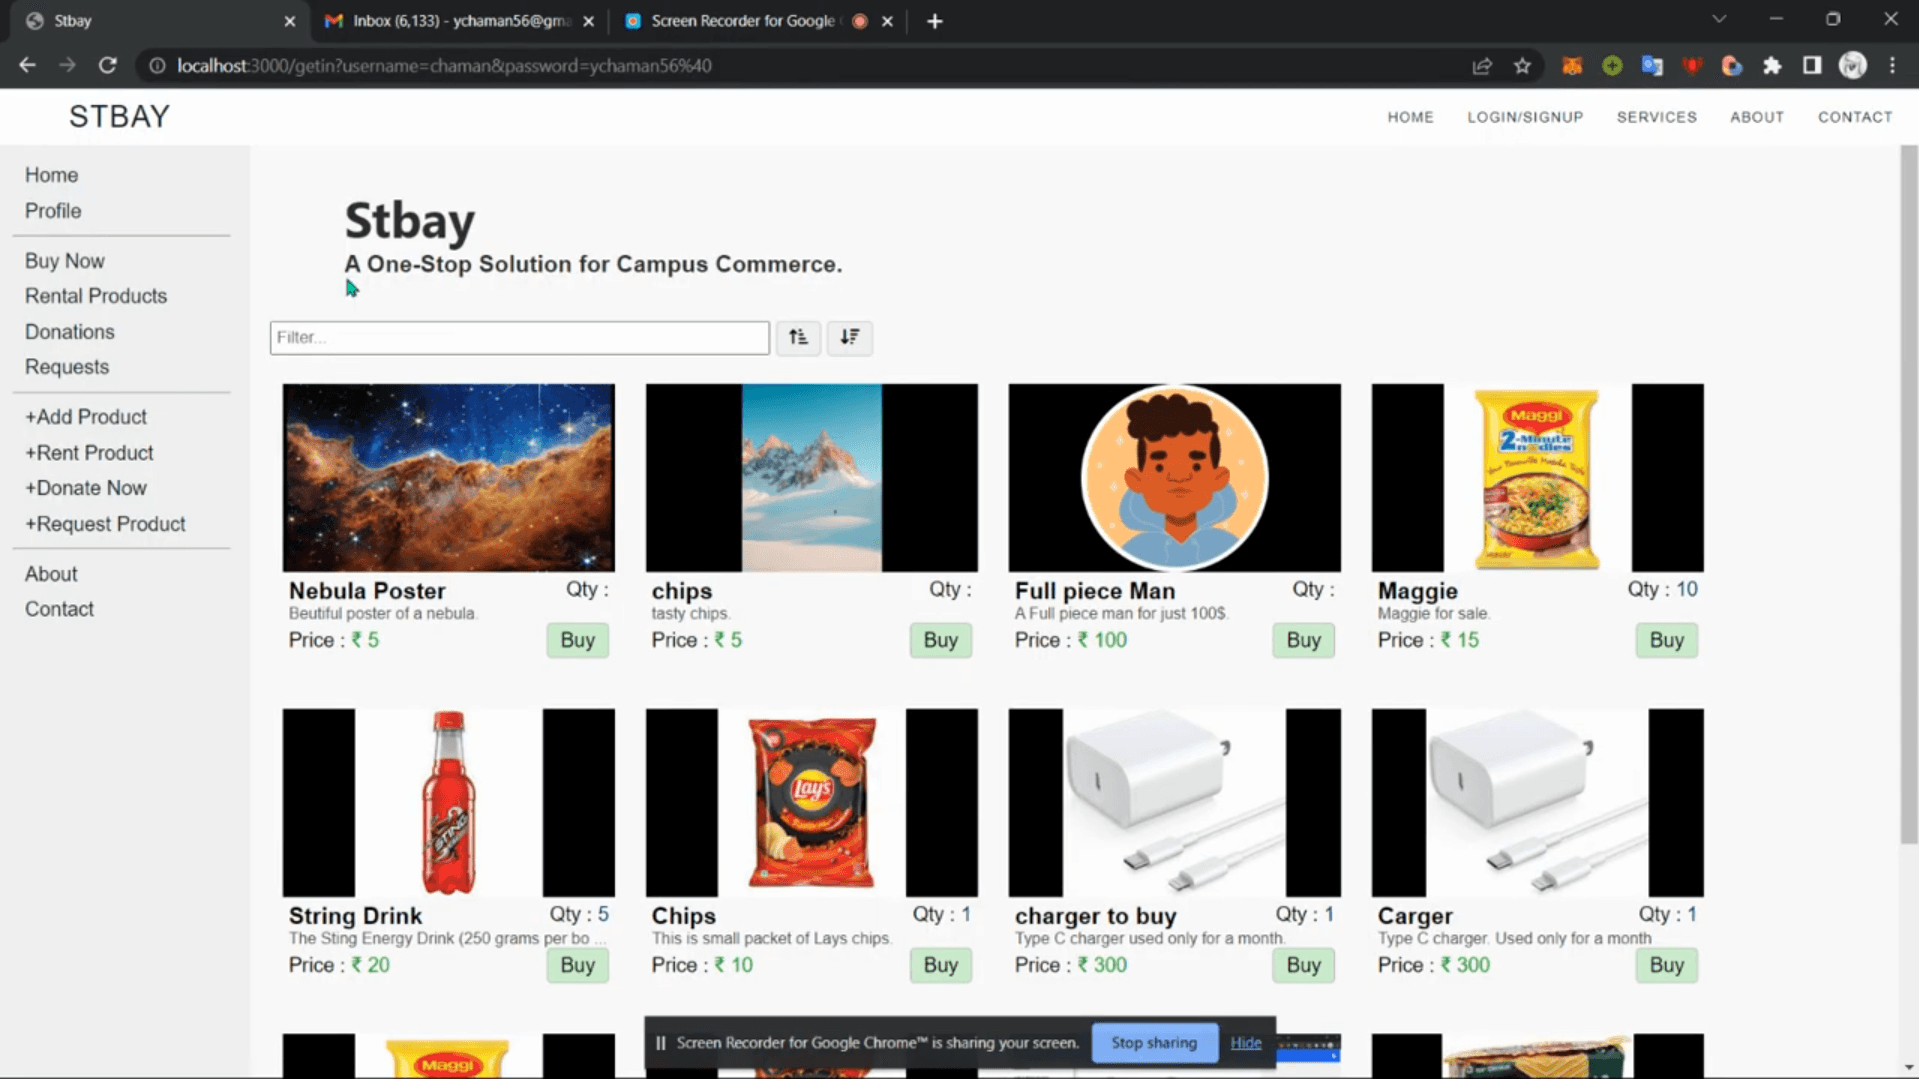The width and height of the screenshot is (1919, 1079).
Task: Open the String Drink bottle image
Action: pyautogui.click(x=448, y=803)
